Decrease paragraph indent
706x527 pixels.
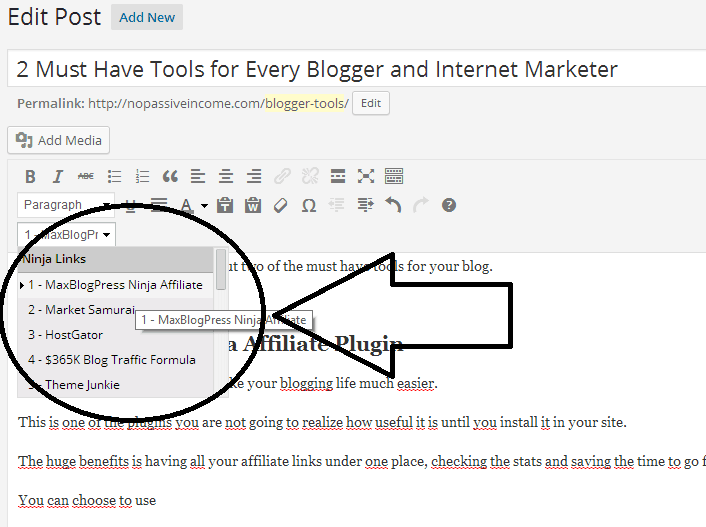point(337,205)
